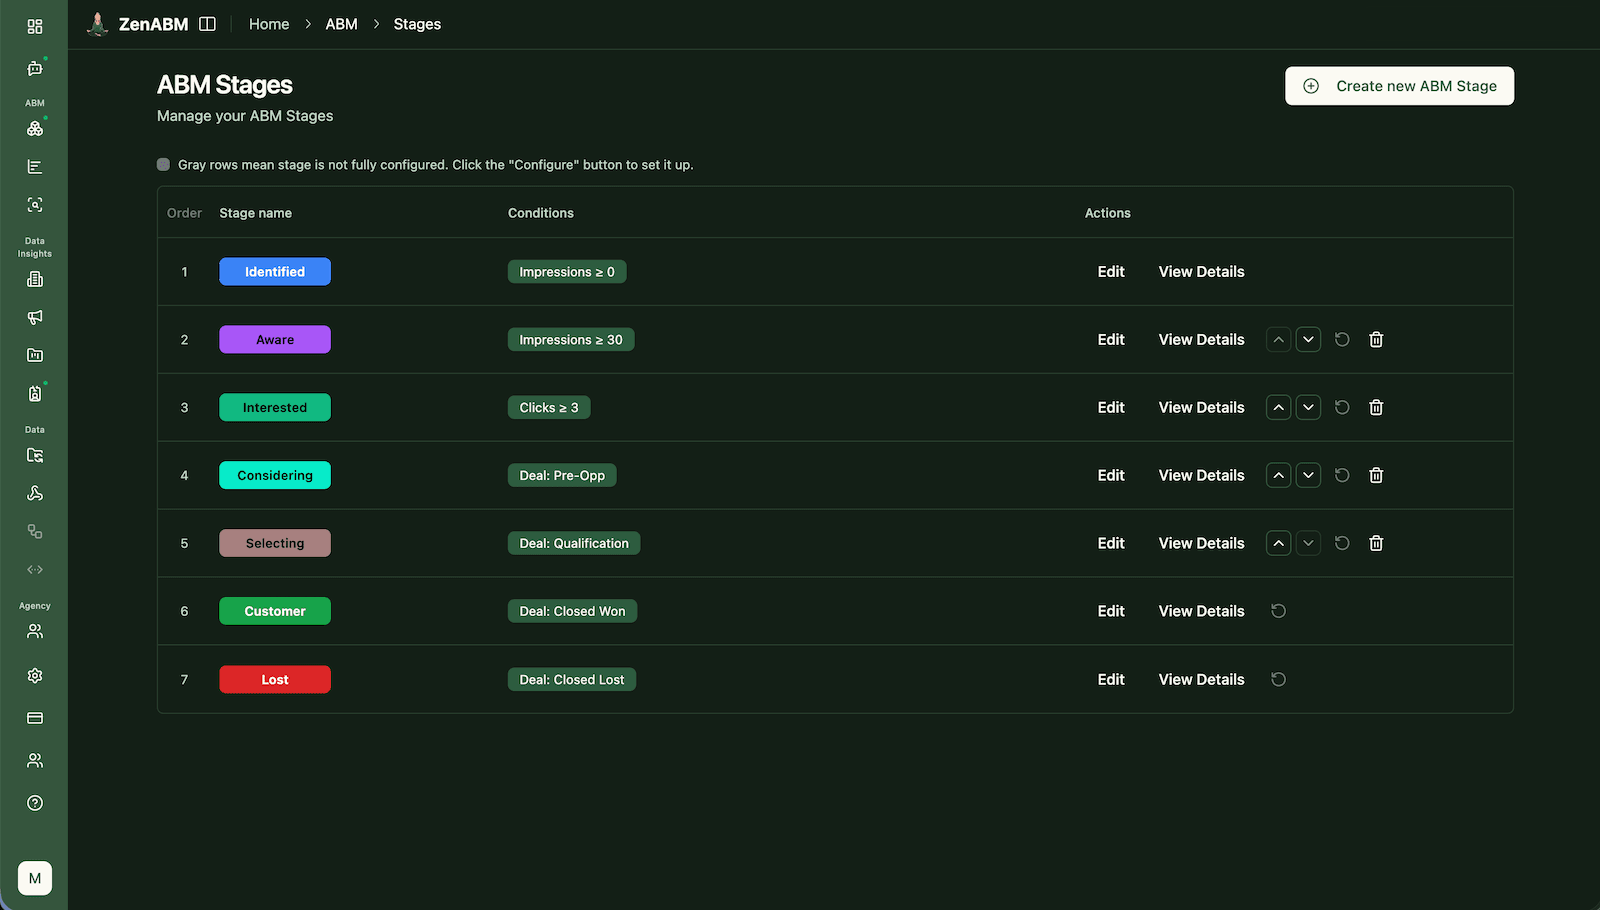1600x910 pixels.
Task: Delete the Interested stage via trash icon
Action: tap(1376, 407)
